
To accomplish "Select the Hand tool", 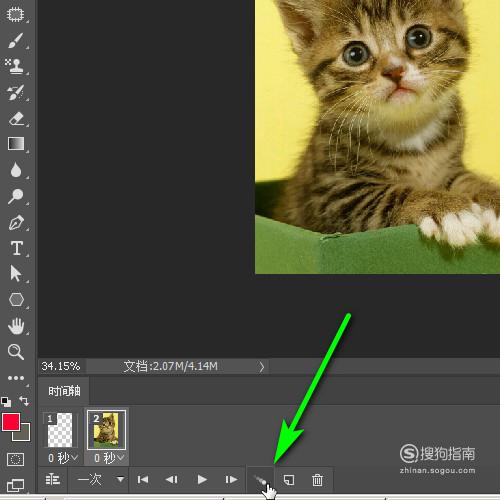I will click(16, 326).
